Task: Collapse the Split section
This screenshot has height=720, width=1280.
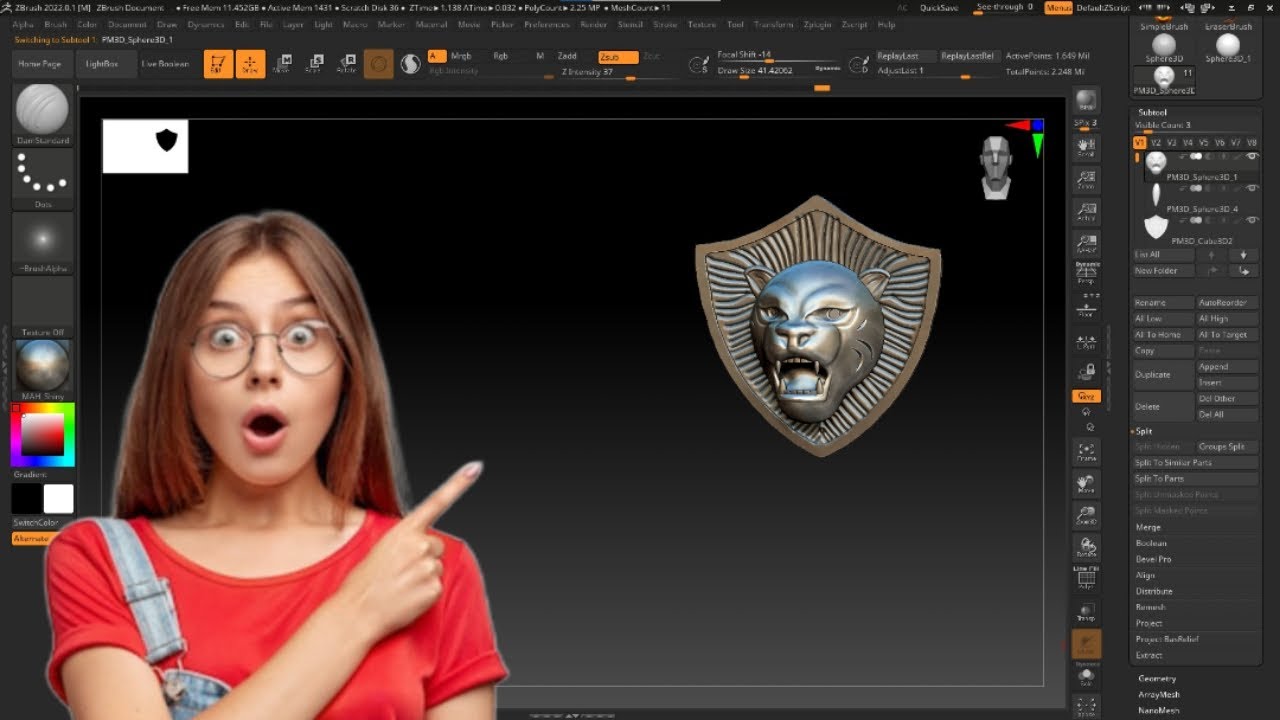Action: [1144, 431]
